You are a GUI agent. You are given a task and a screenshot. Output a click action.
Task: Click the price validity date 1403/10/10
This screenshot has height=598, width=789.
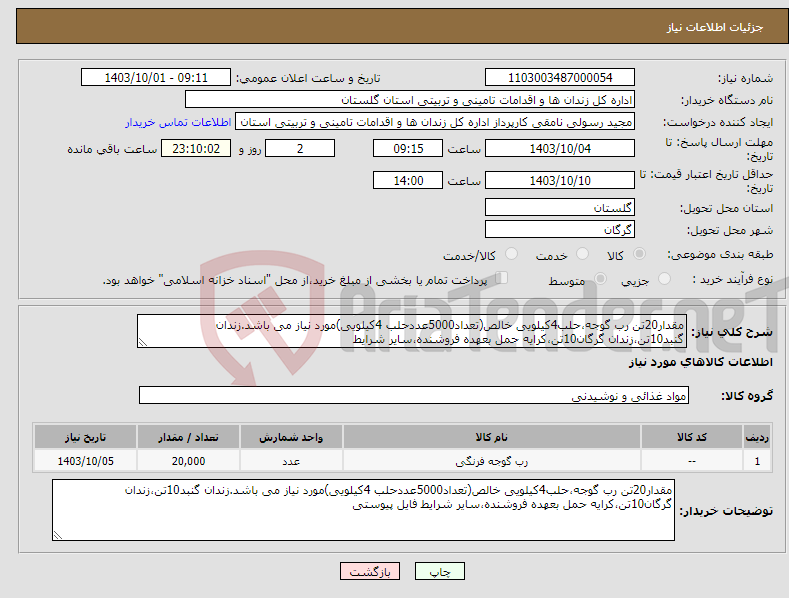[560, 180]
